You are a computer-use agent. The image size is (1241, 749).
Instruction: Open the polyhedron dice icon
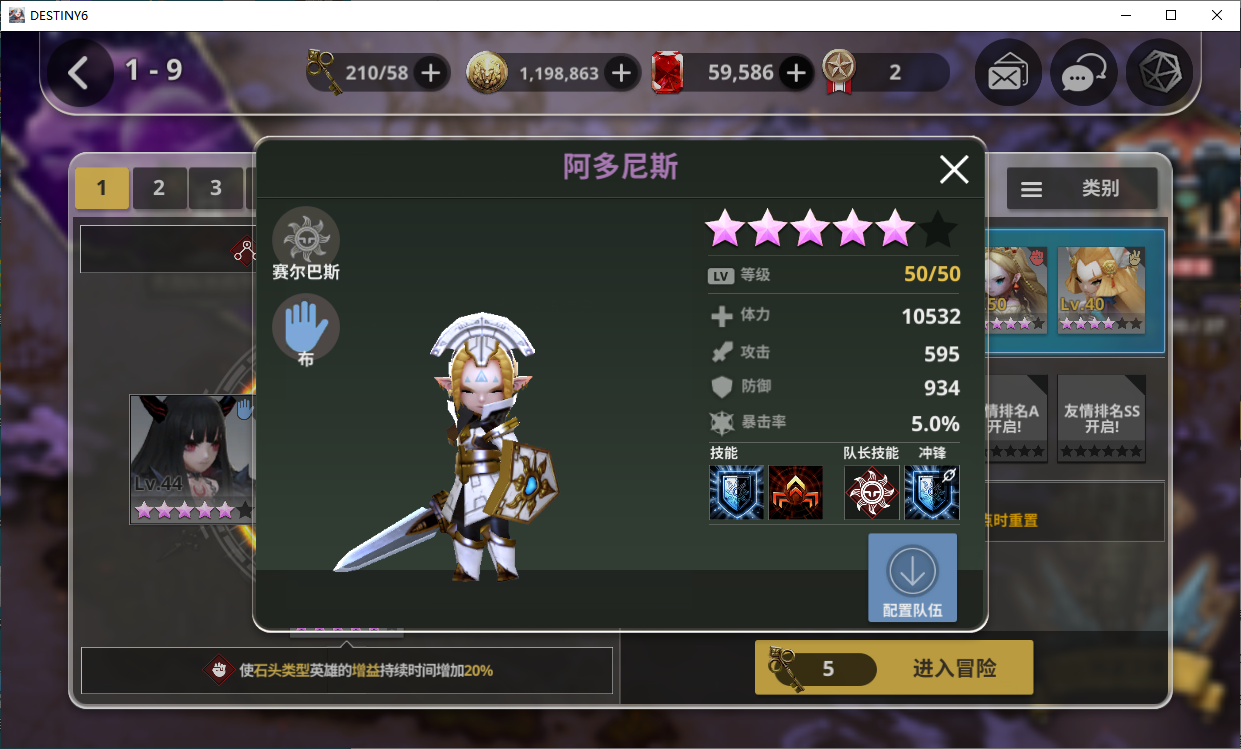(x=1159, y=73)
